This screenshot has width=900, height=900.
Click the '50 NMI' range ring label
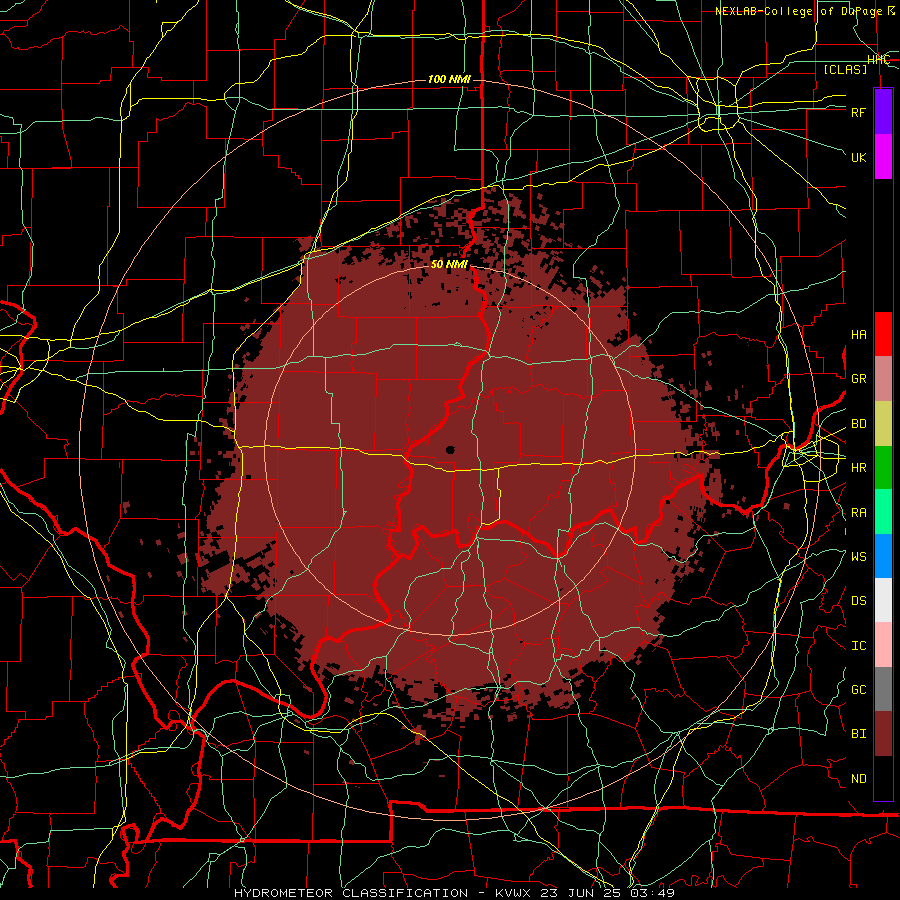(x=449, y=265)
